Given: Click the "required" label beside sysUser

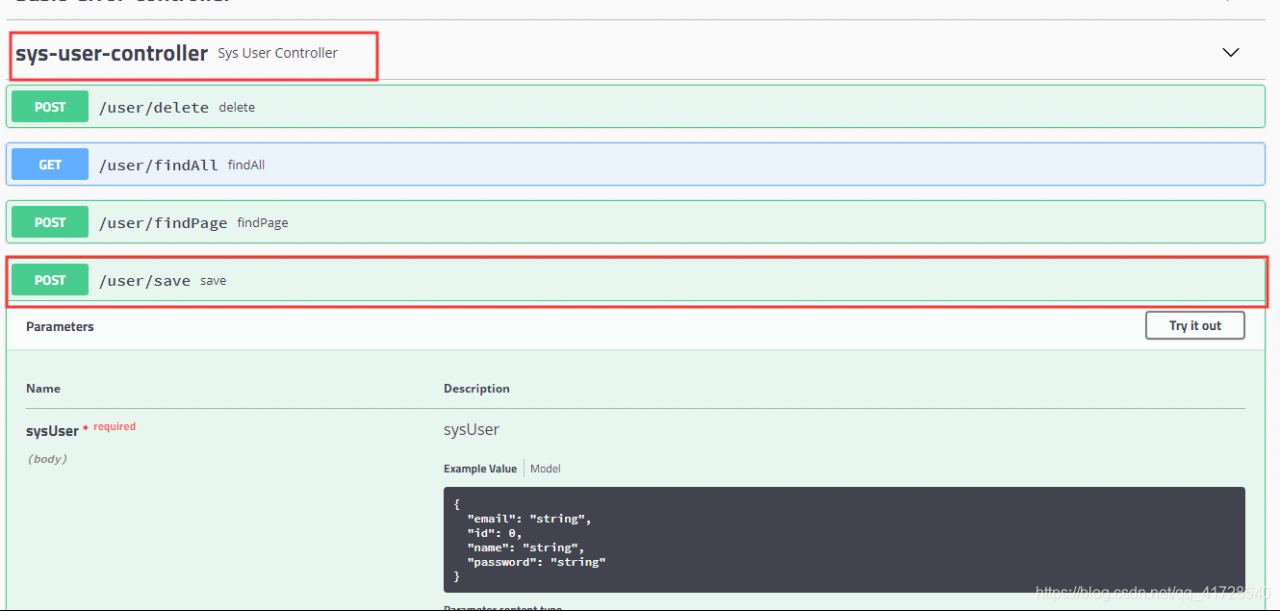Looking at the screenshot, I should pyautogui.click(x=115, y=427).
